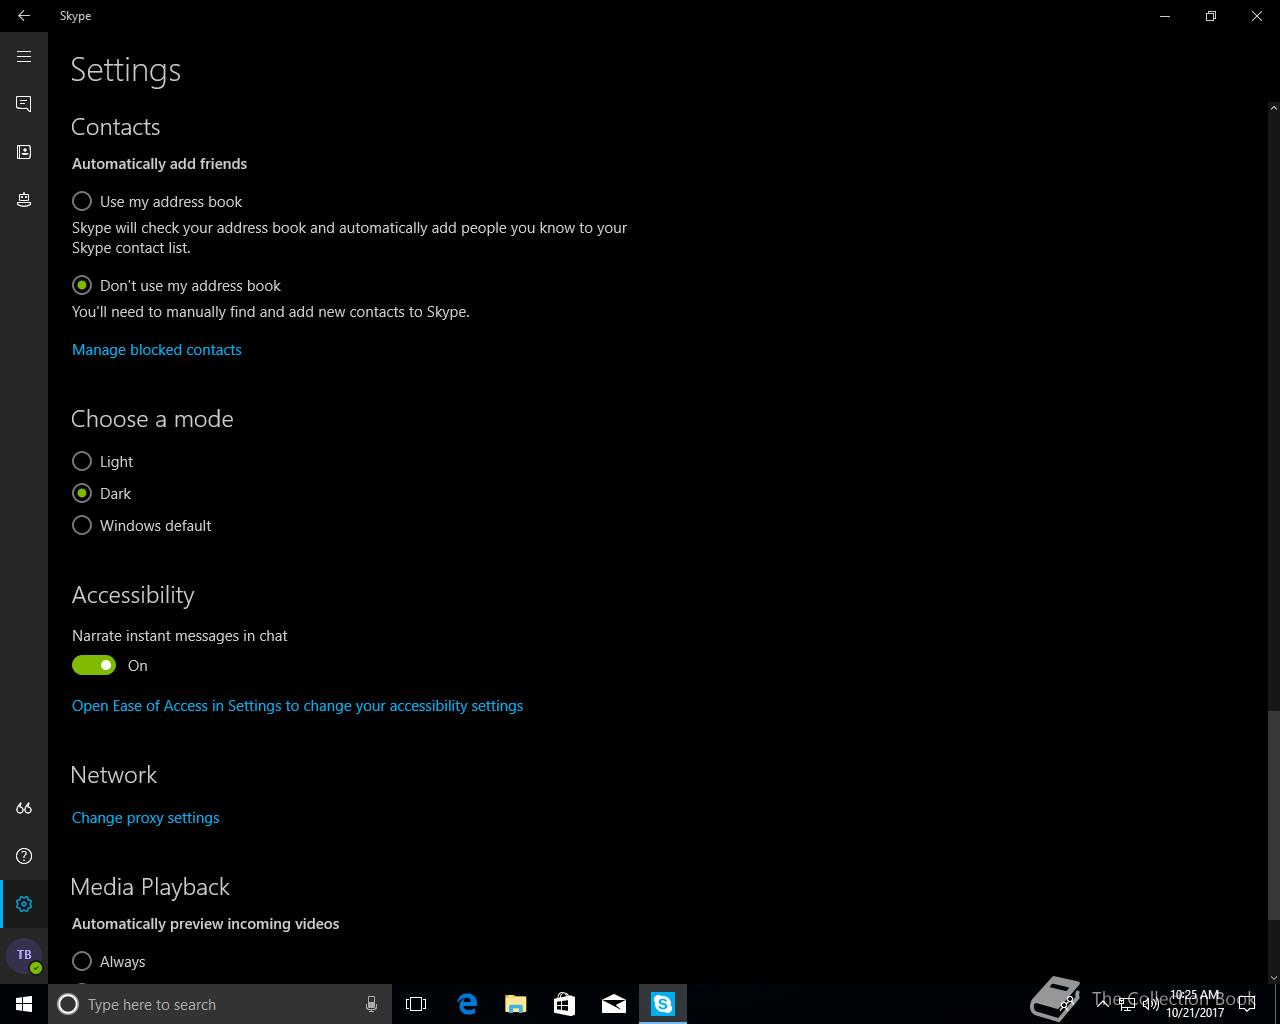Click the Cortana circle icon
The width and height of the screenshot is (1280, 1024).
point(68,1004)
